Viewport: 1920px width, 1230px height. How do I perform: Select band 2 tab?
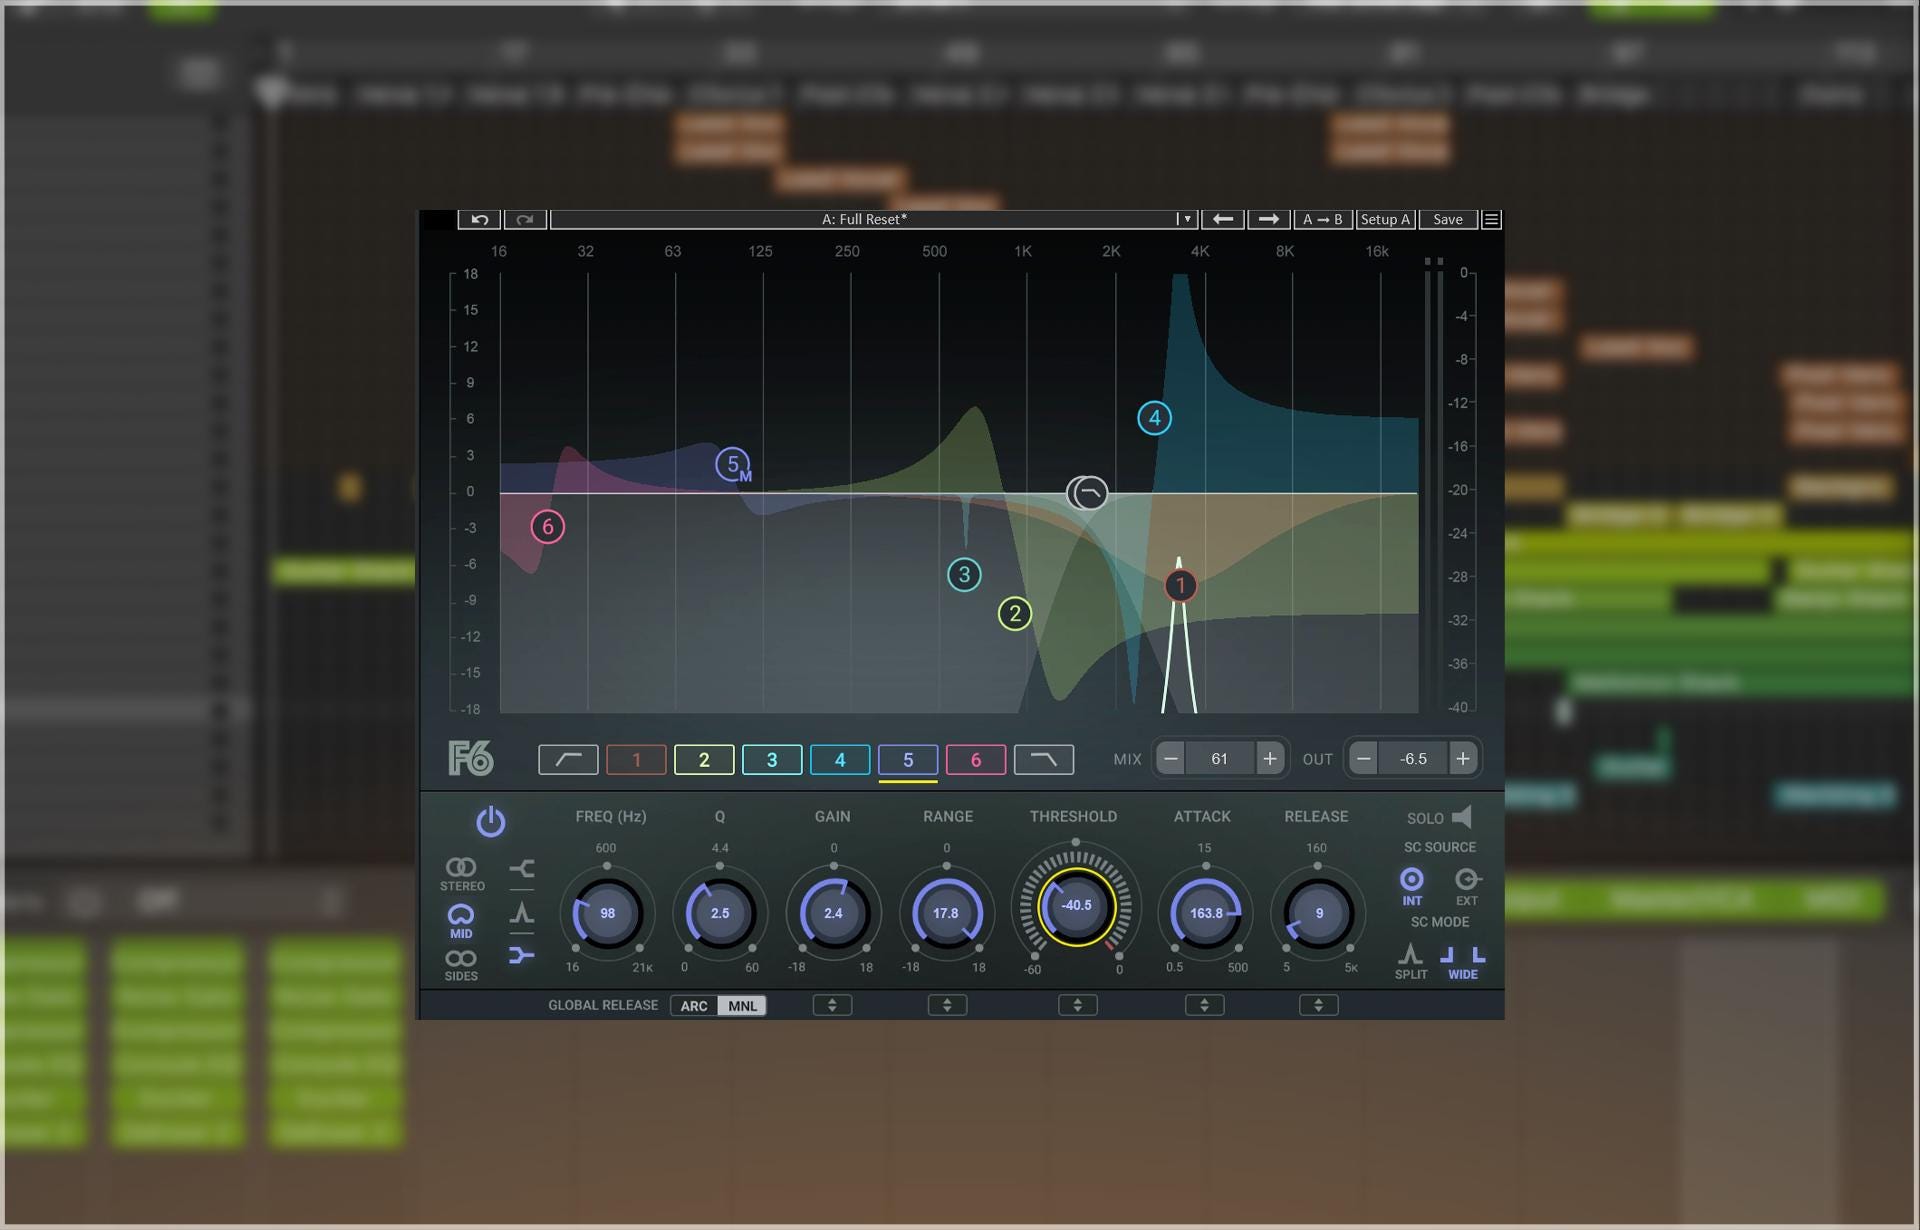pyautogui.click(x=704, y=759)
